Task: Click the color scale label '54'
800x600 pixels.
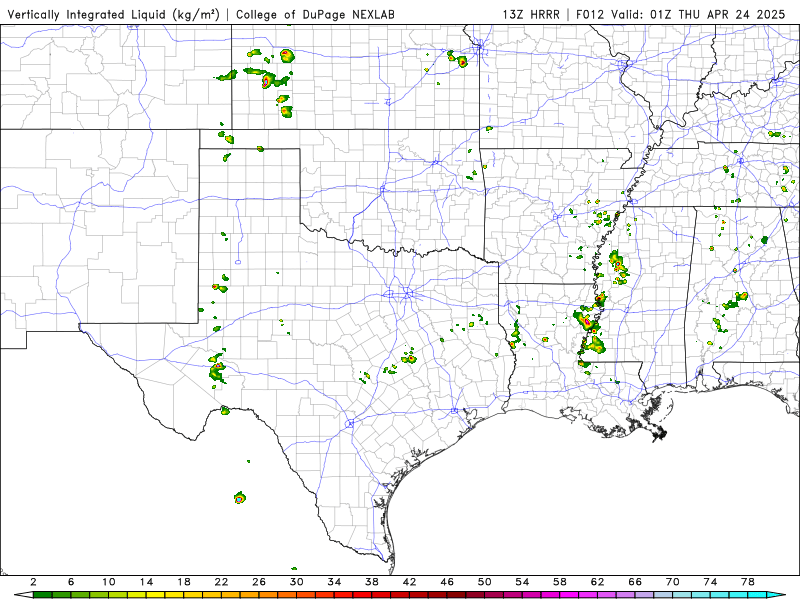Action: 522,582
